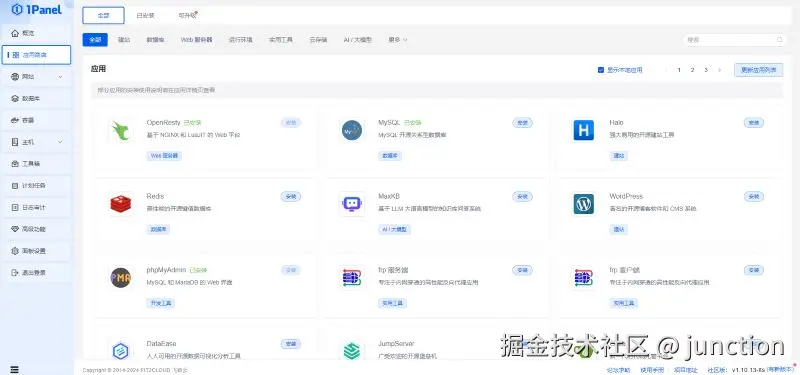Image resolution: width=800 pixels, height=375 pixels.
Task: Click the phpMyAdmin app logo
Action: click(121, 278)
